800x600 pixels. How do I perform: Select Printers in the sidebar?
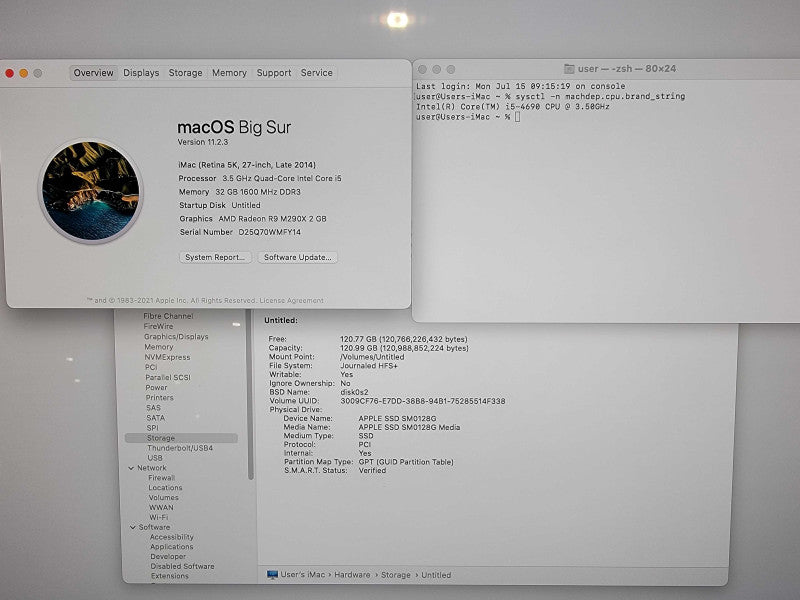pos(159,398)
